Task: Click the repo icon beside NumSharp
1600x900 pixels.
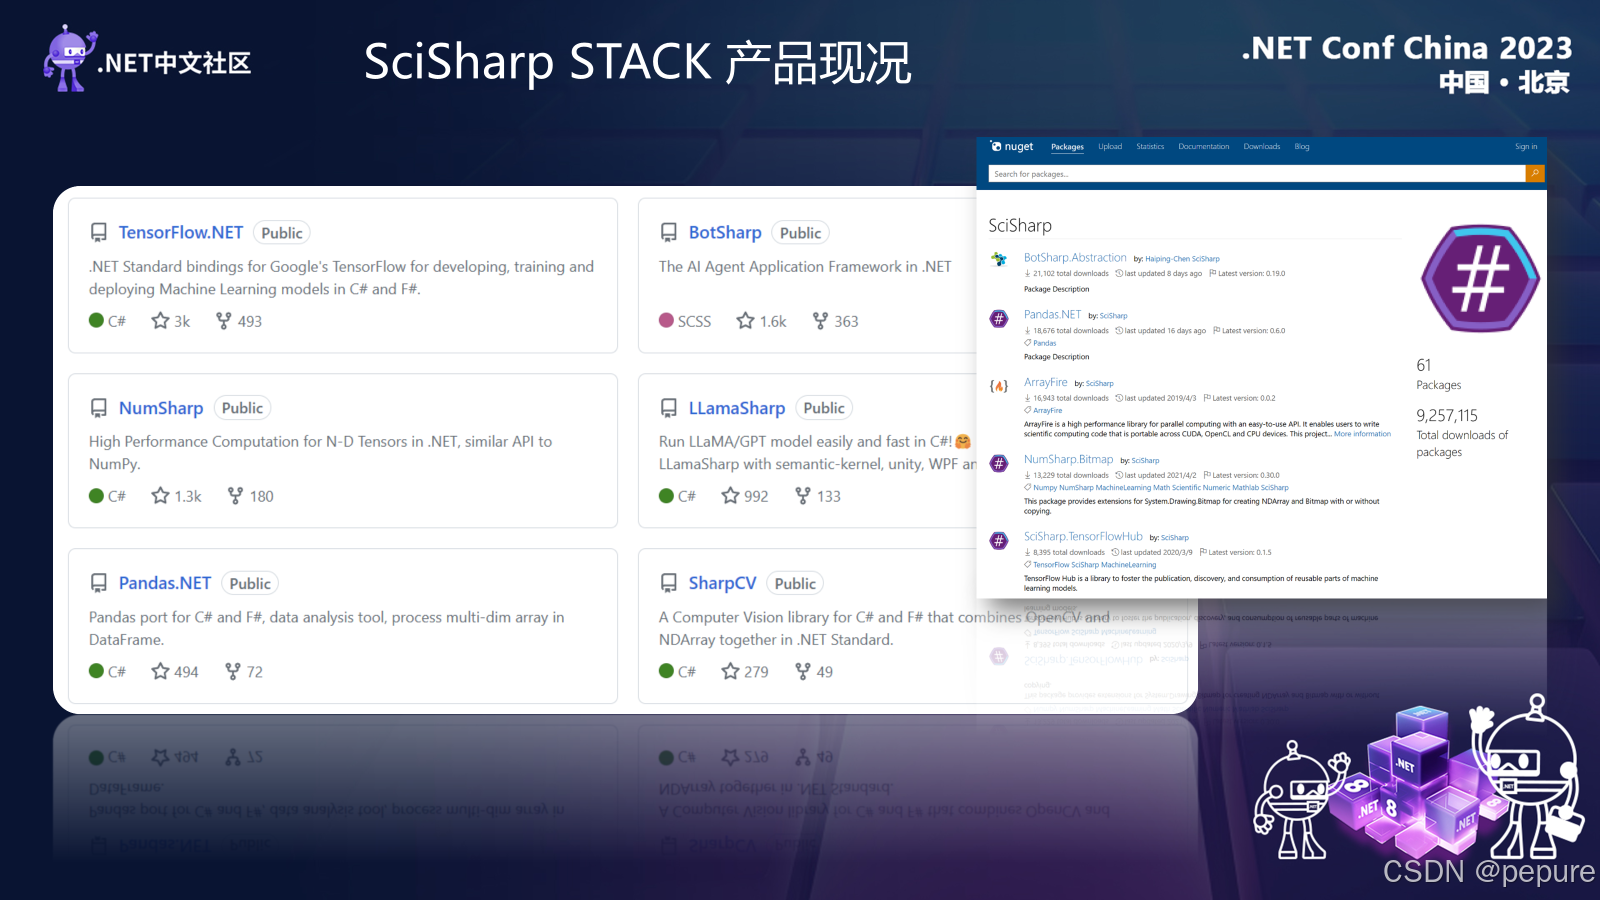Action: [x=99, y=408]
